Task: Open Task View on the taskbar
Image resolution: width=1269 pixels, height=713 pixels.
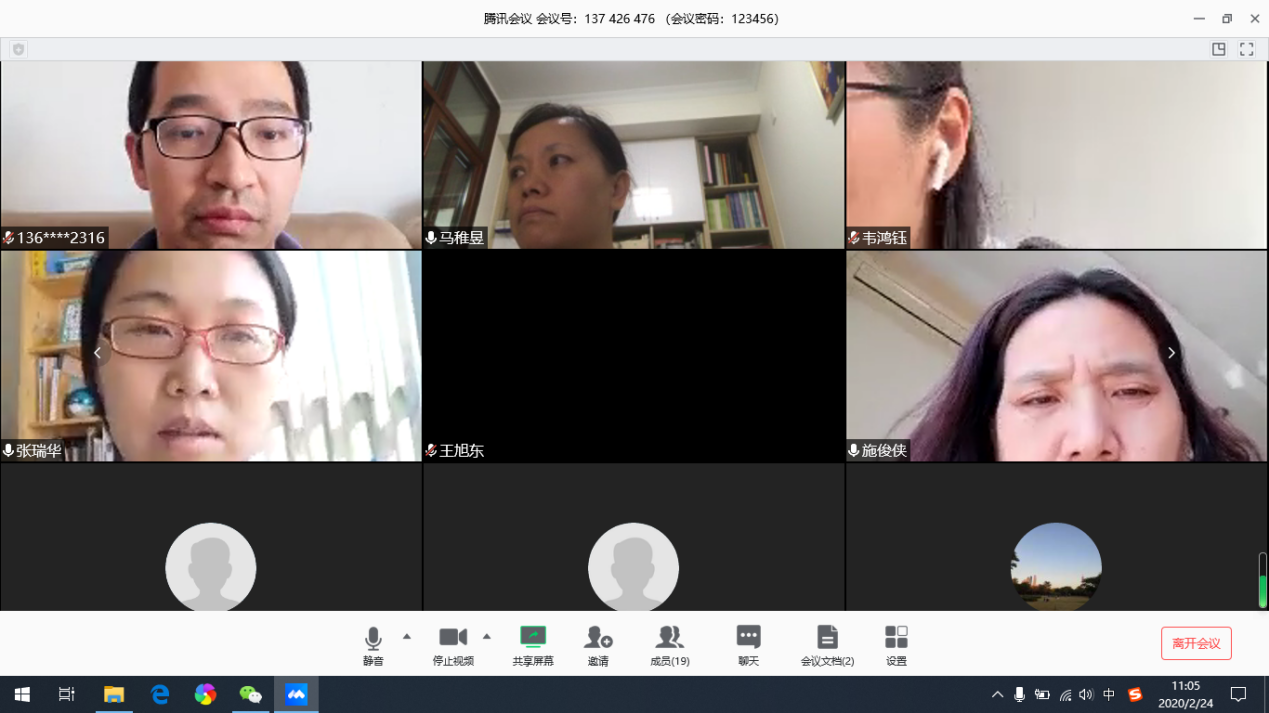Action: [x=67, y=694]
